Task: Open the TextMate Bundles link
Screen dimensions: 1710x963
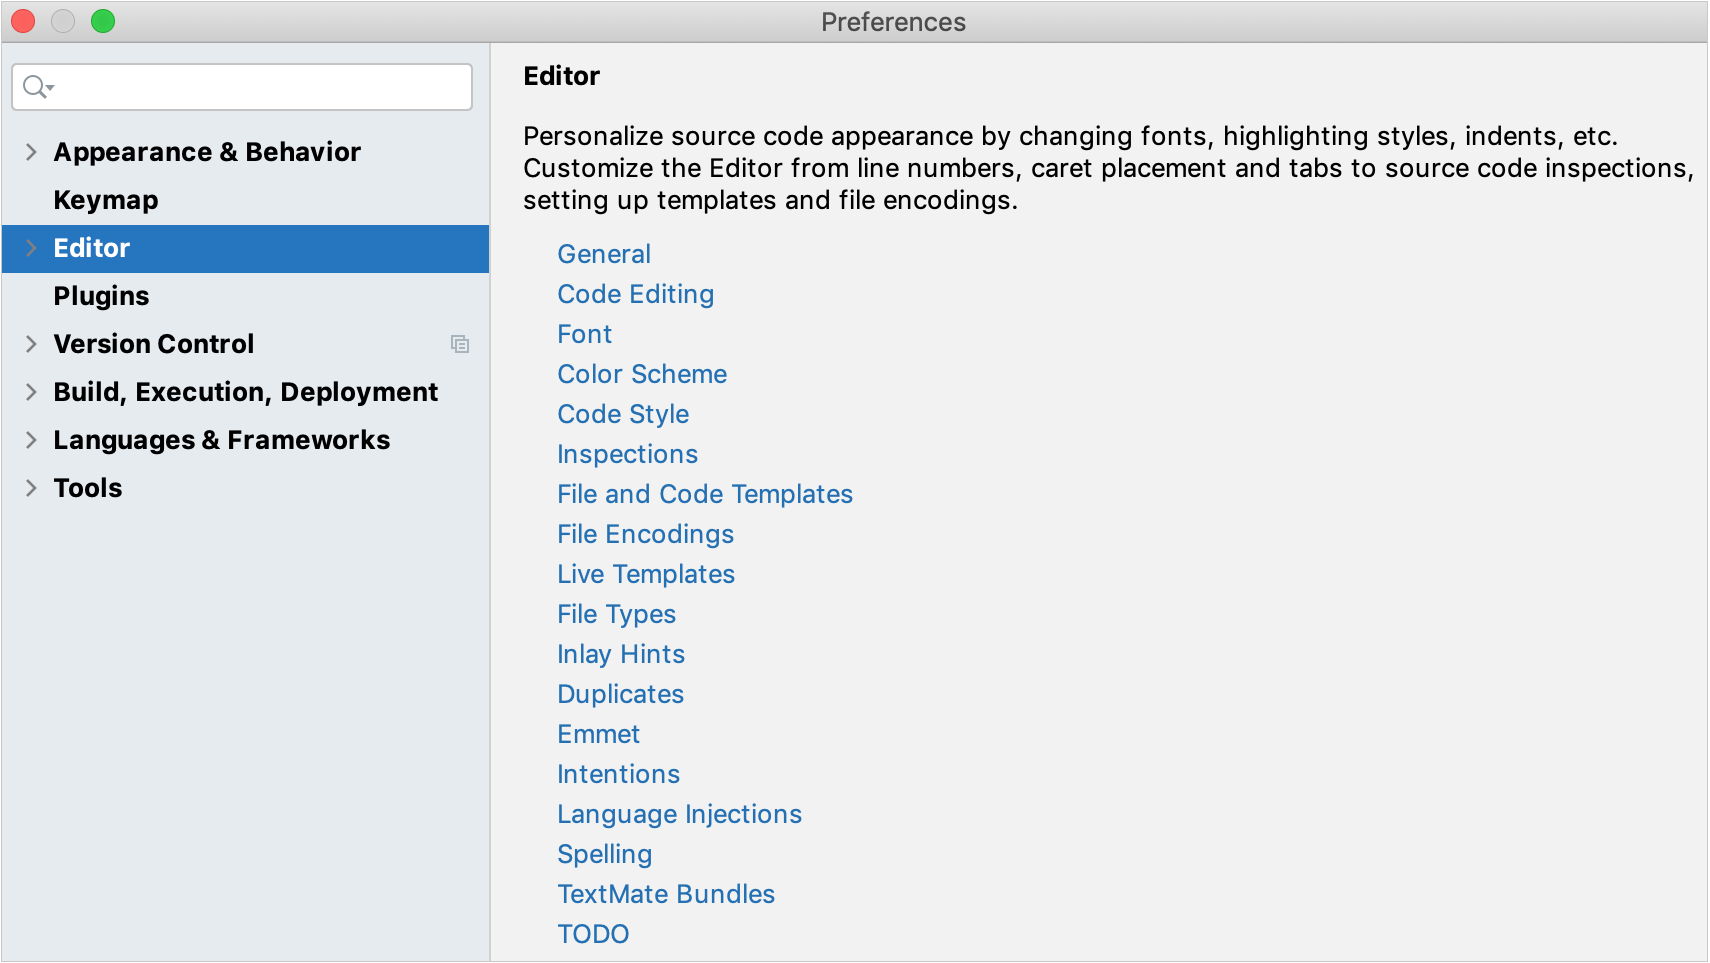Action: point(666,894)
